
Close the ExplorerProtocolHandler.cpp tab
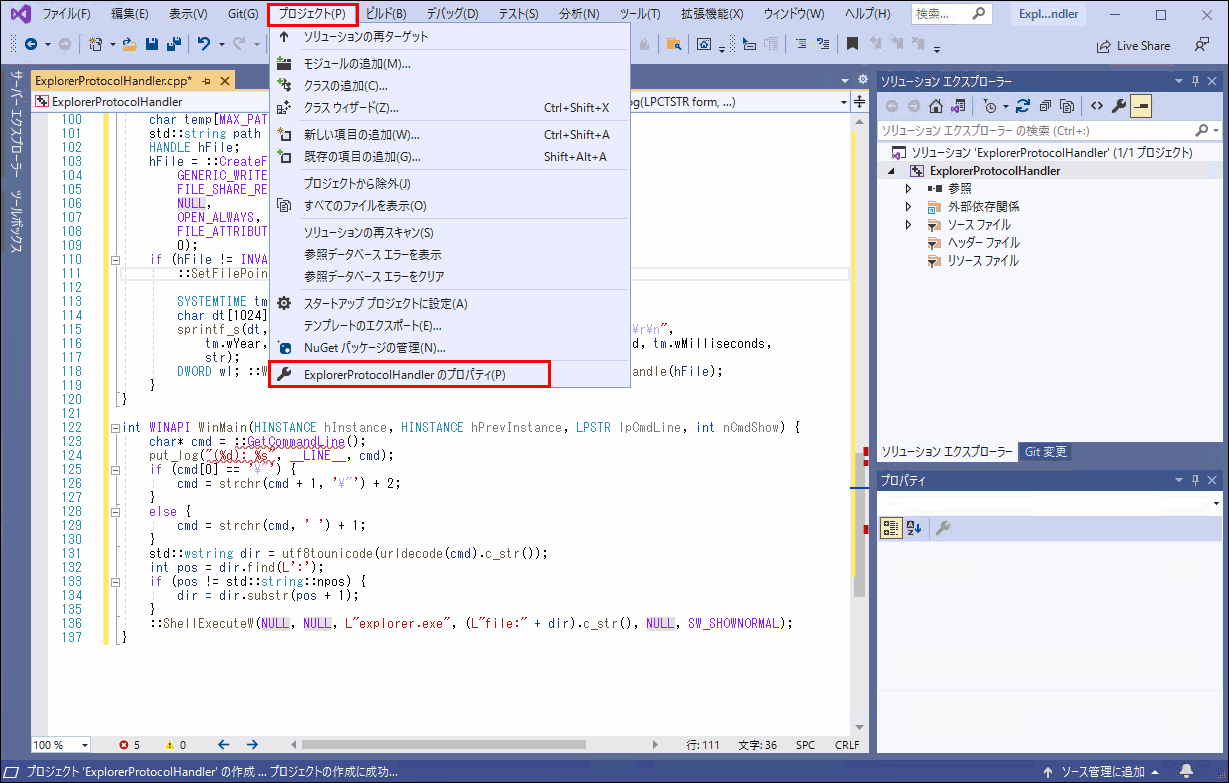pyautogui.click(x=225, y=80)
